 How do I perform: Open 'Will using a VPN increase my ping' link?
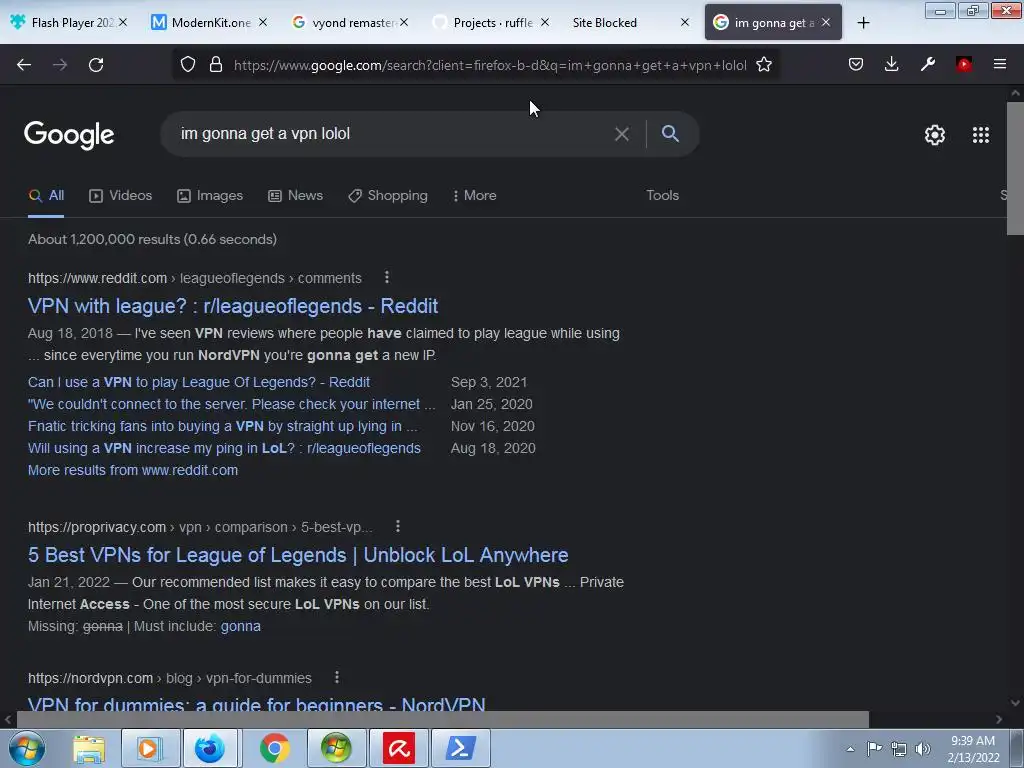225,449
